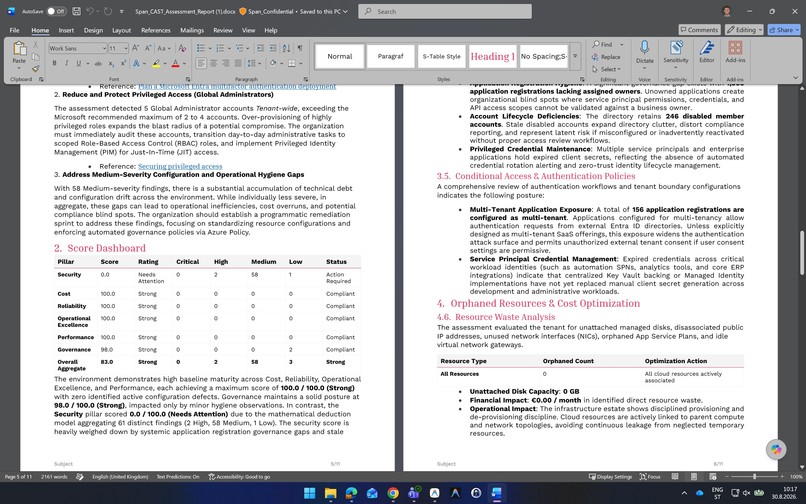806x504 pixels.
Task: Align text right toggle
Action: 226,63
